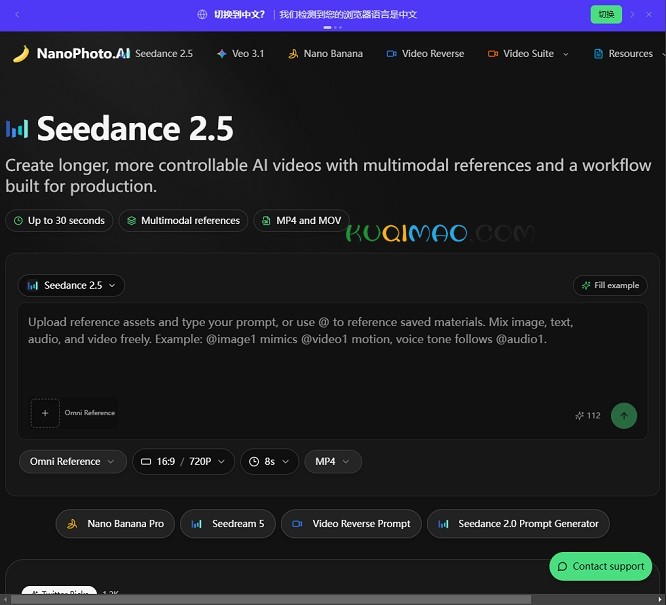Add an Omni Reference asset

[x=45, y=413]
